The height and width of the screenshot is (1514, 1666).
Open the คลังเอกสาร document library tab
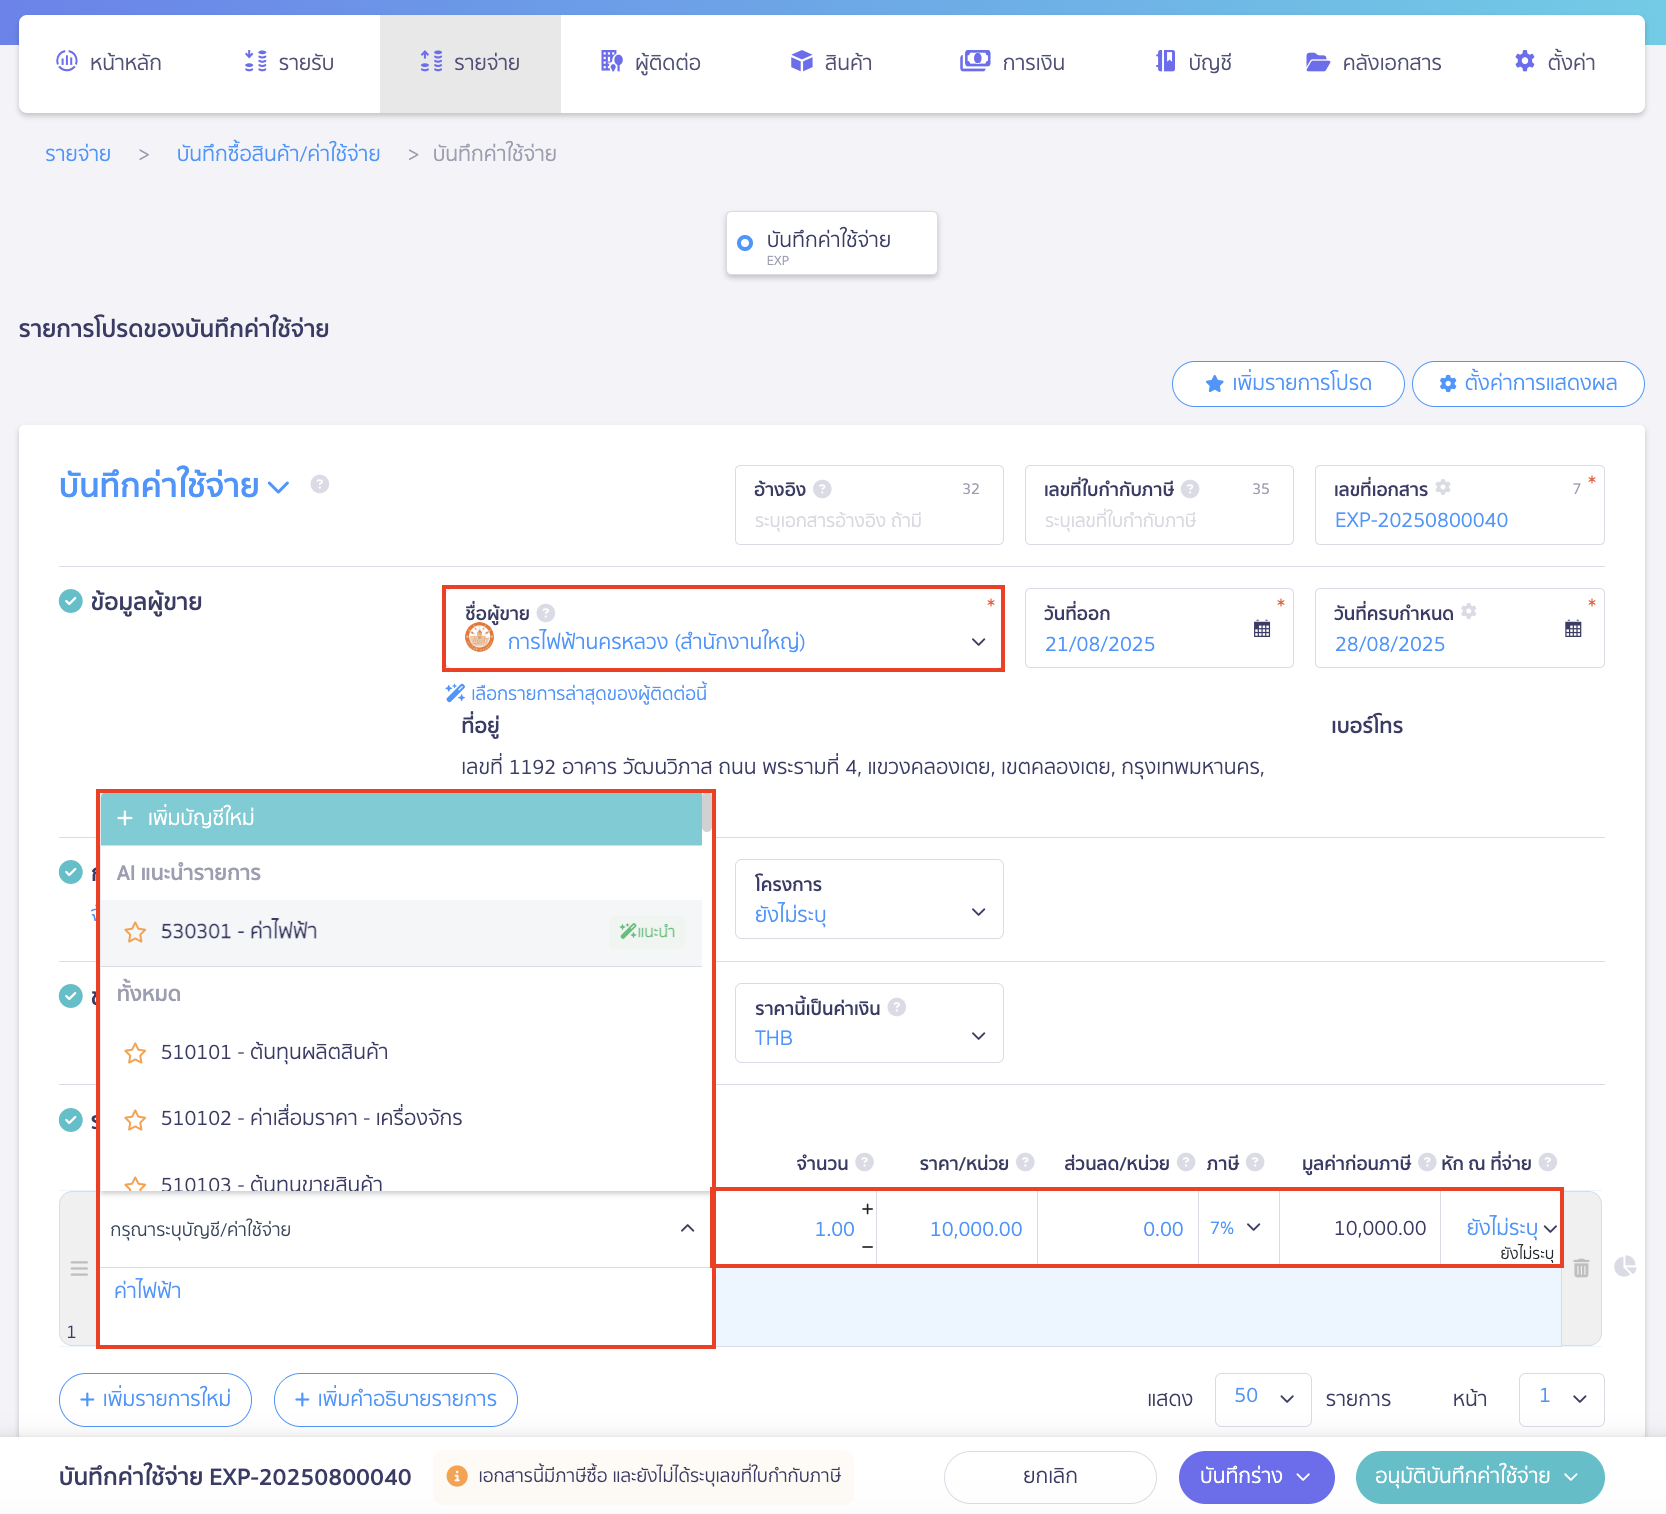pyautogui.click(x=1373, y=63)
